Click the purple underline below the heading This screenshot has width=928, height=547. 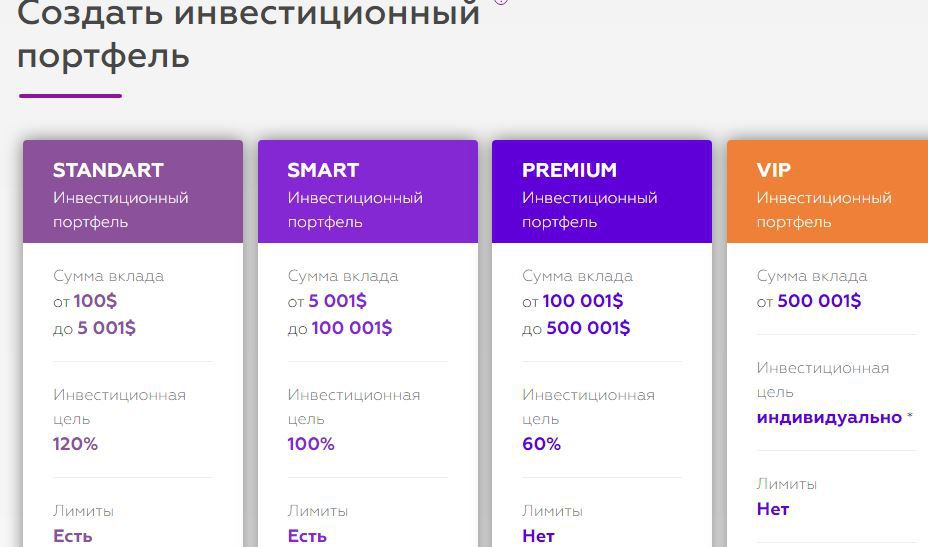coord(70,95)
